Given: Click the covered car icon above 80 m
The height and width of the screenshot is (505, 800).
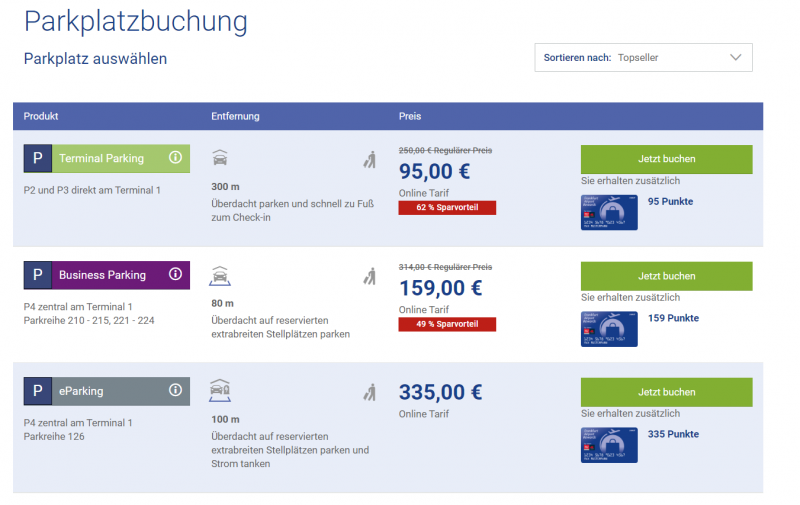Looking at the screenshot, I should [x=221, y=275].
